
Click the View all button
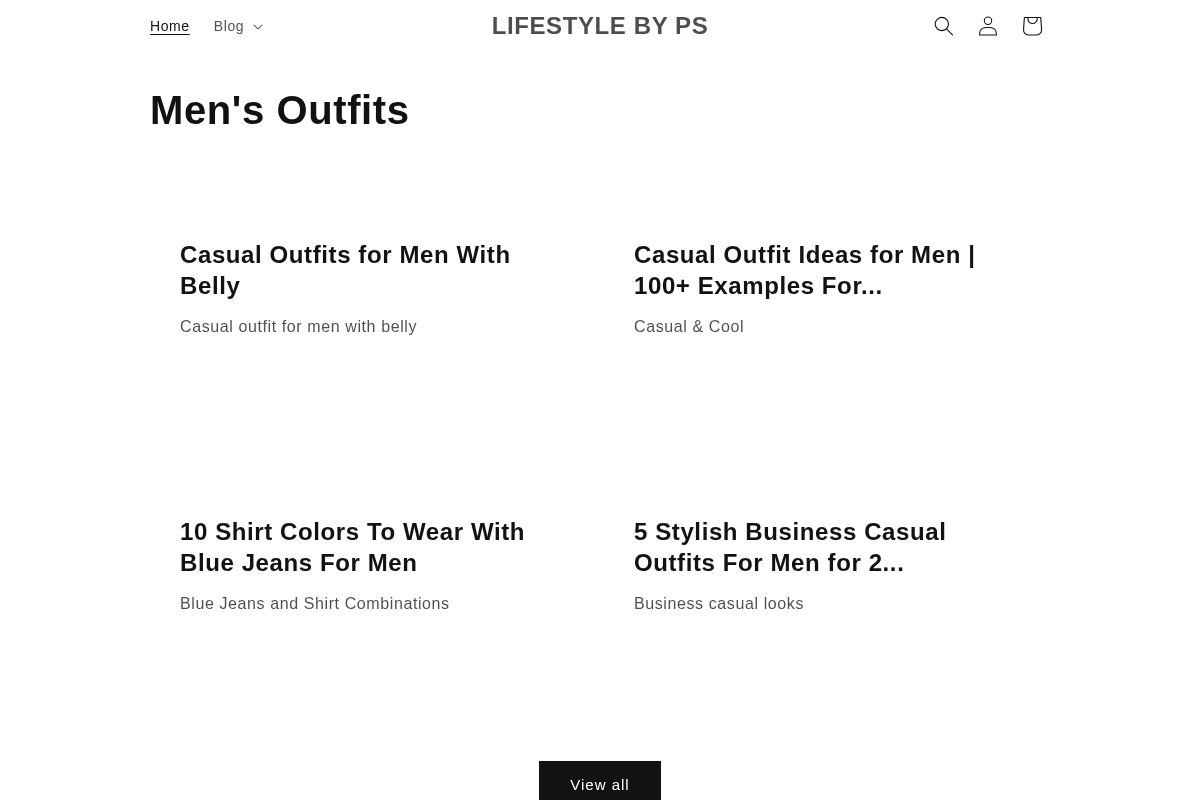click(x=600, y=784)
